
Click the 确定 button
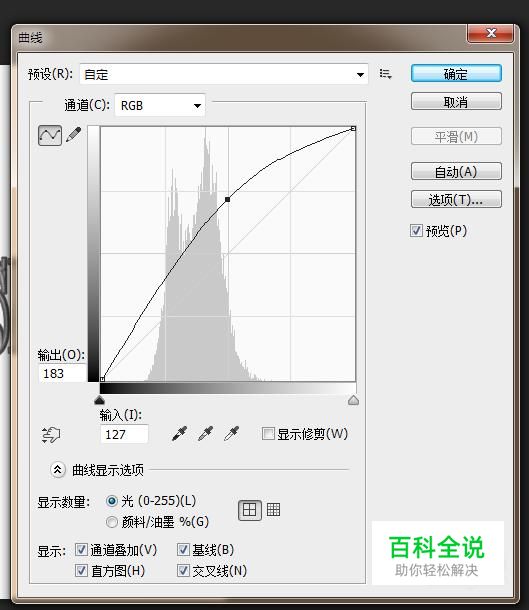[456, 74]
